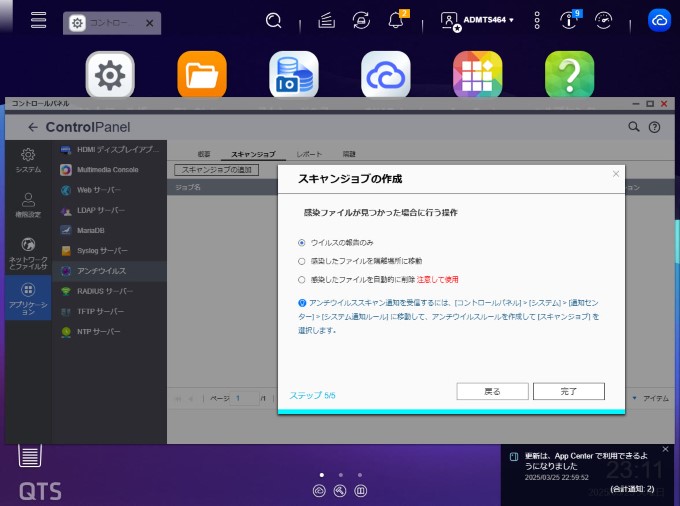Open MariaDB item

(110, 230)
